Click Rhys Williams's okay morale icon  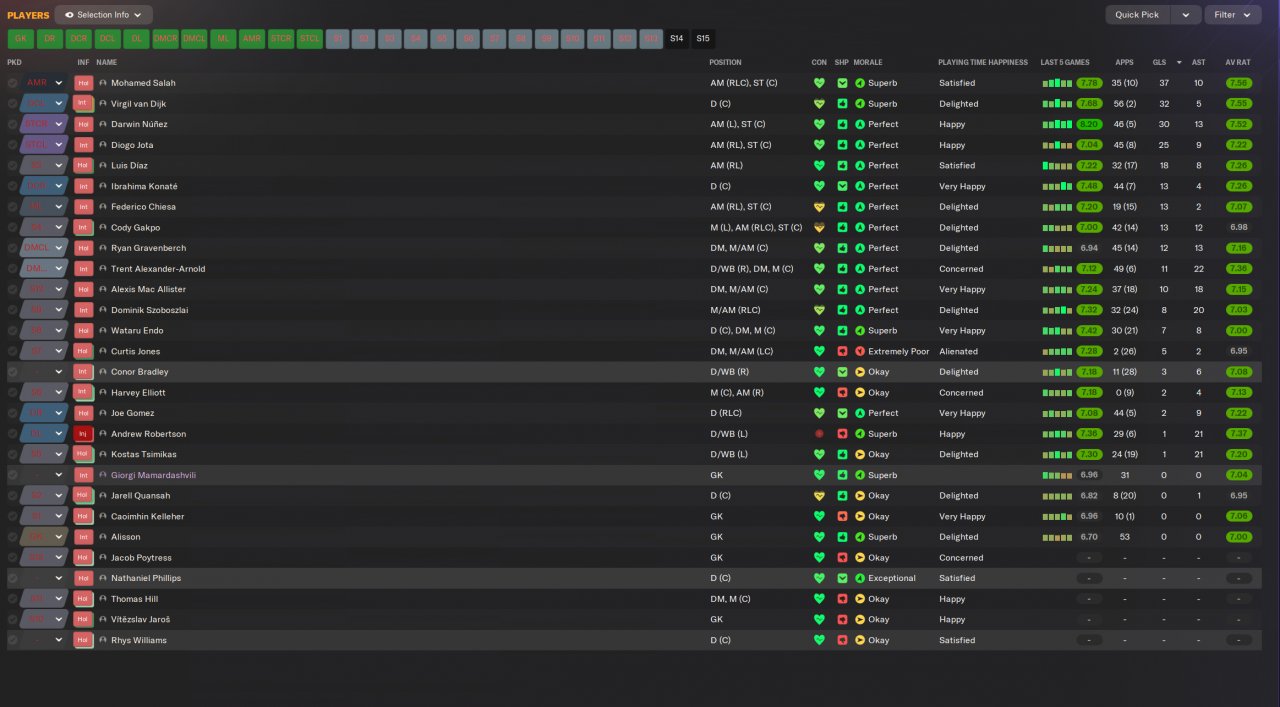(x=859, y=640)
